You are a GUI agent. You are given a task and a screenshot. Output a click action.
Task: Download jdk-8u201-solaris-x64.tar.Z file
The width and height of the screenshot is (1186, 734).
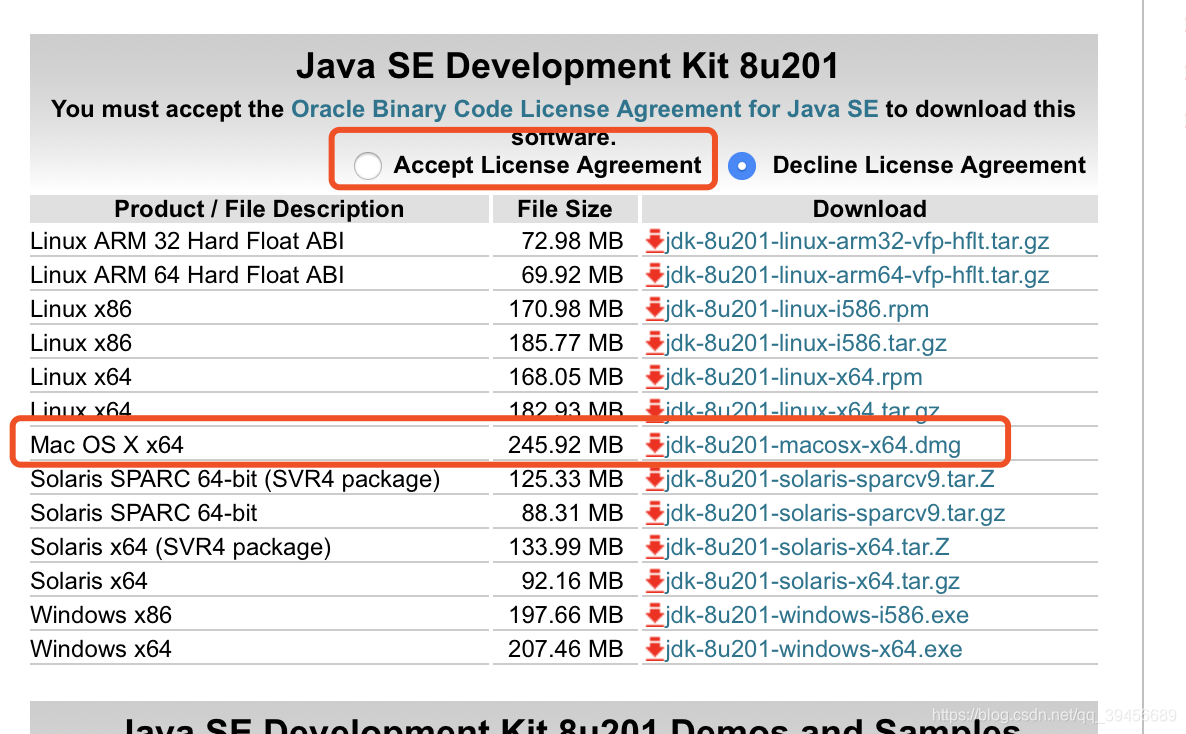tap(807, 547)
